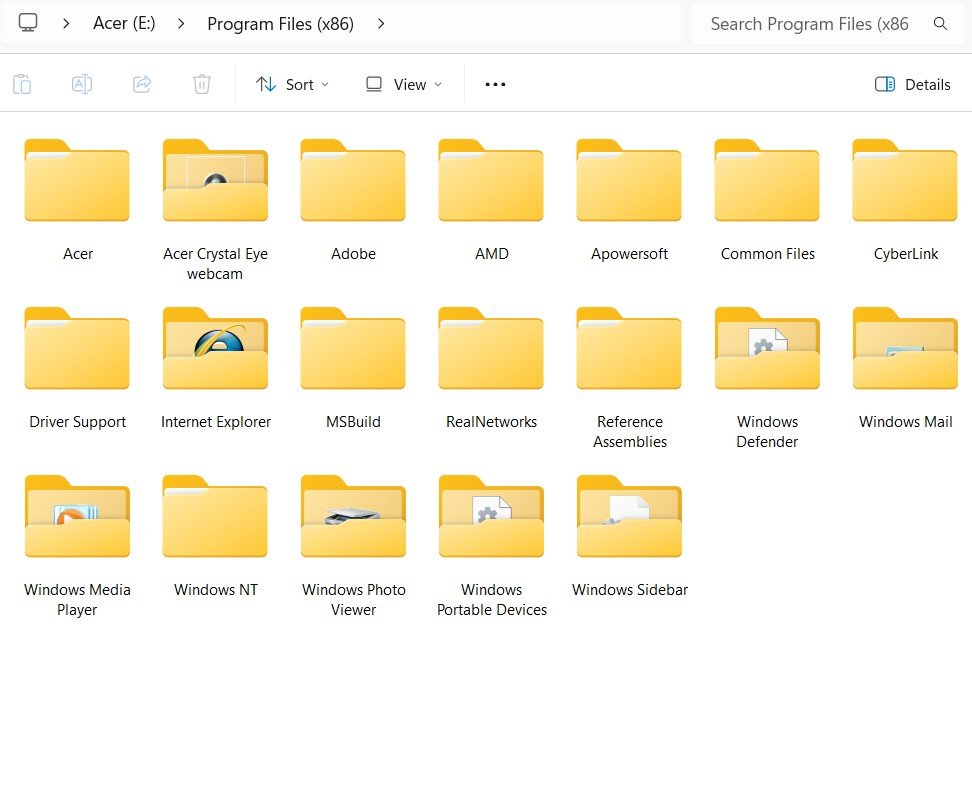Screen dimensions: 972x787
Task: Select the Apowersoft folder icon
Action: pyautogui.click(x=629, y=180)
